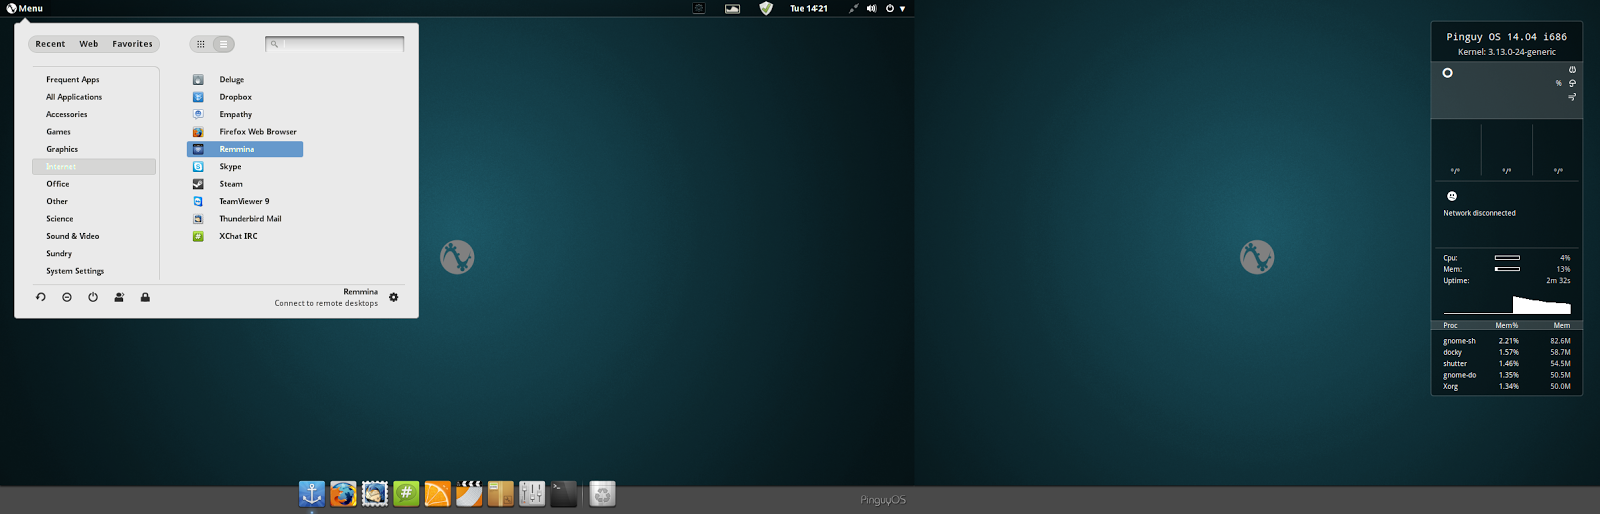Screen dimensions: 1600x514
Task: Open the clapperboard video app in dock
Action: click(469, 494)
